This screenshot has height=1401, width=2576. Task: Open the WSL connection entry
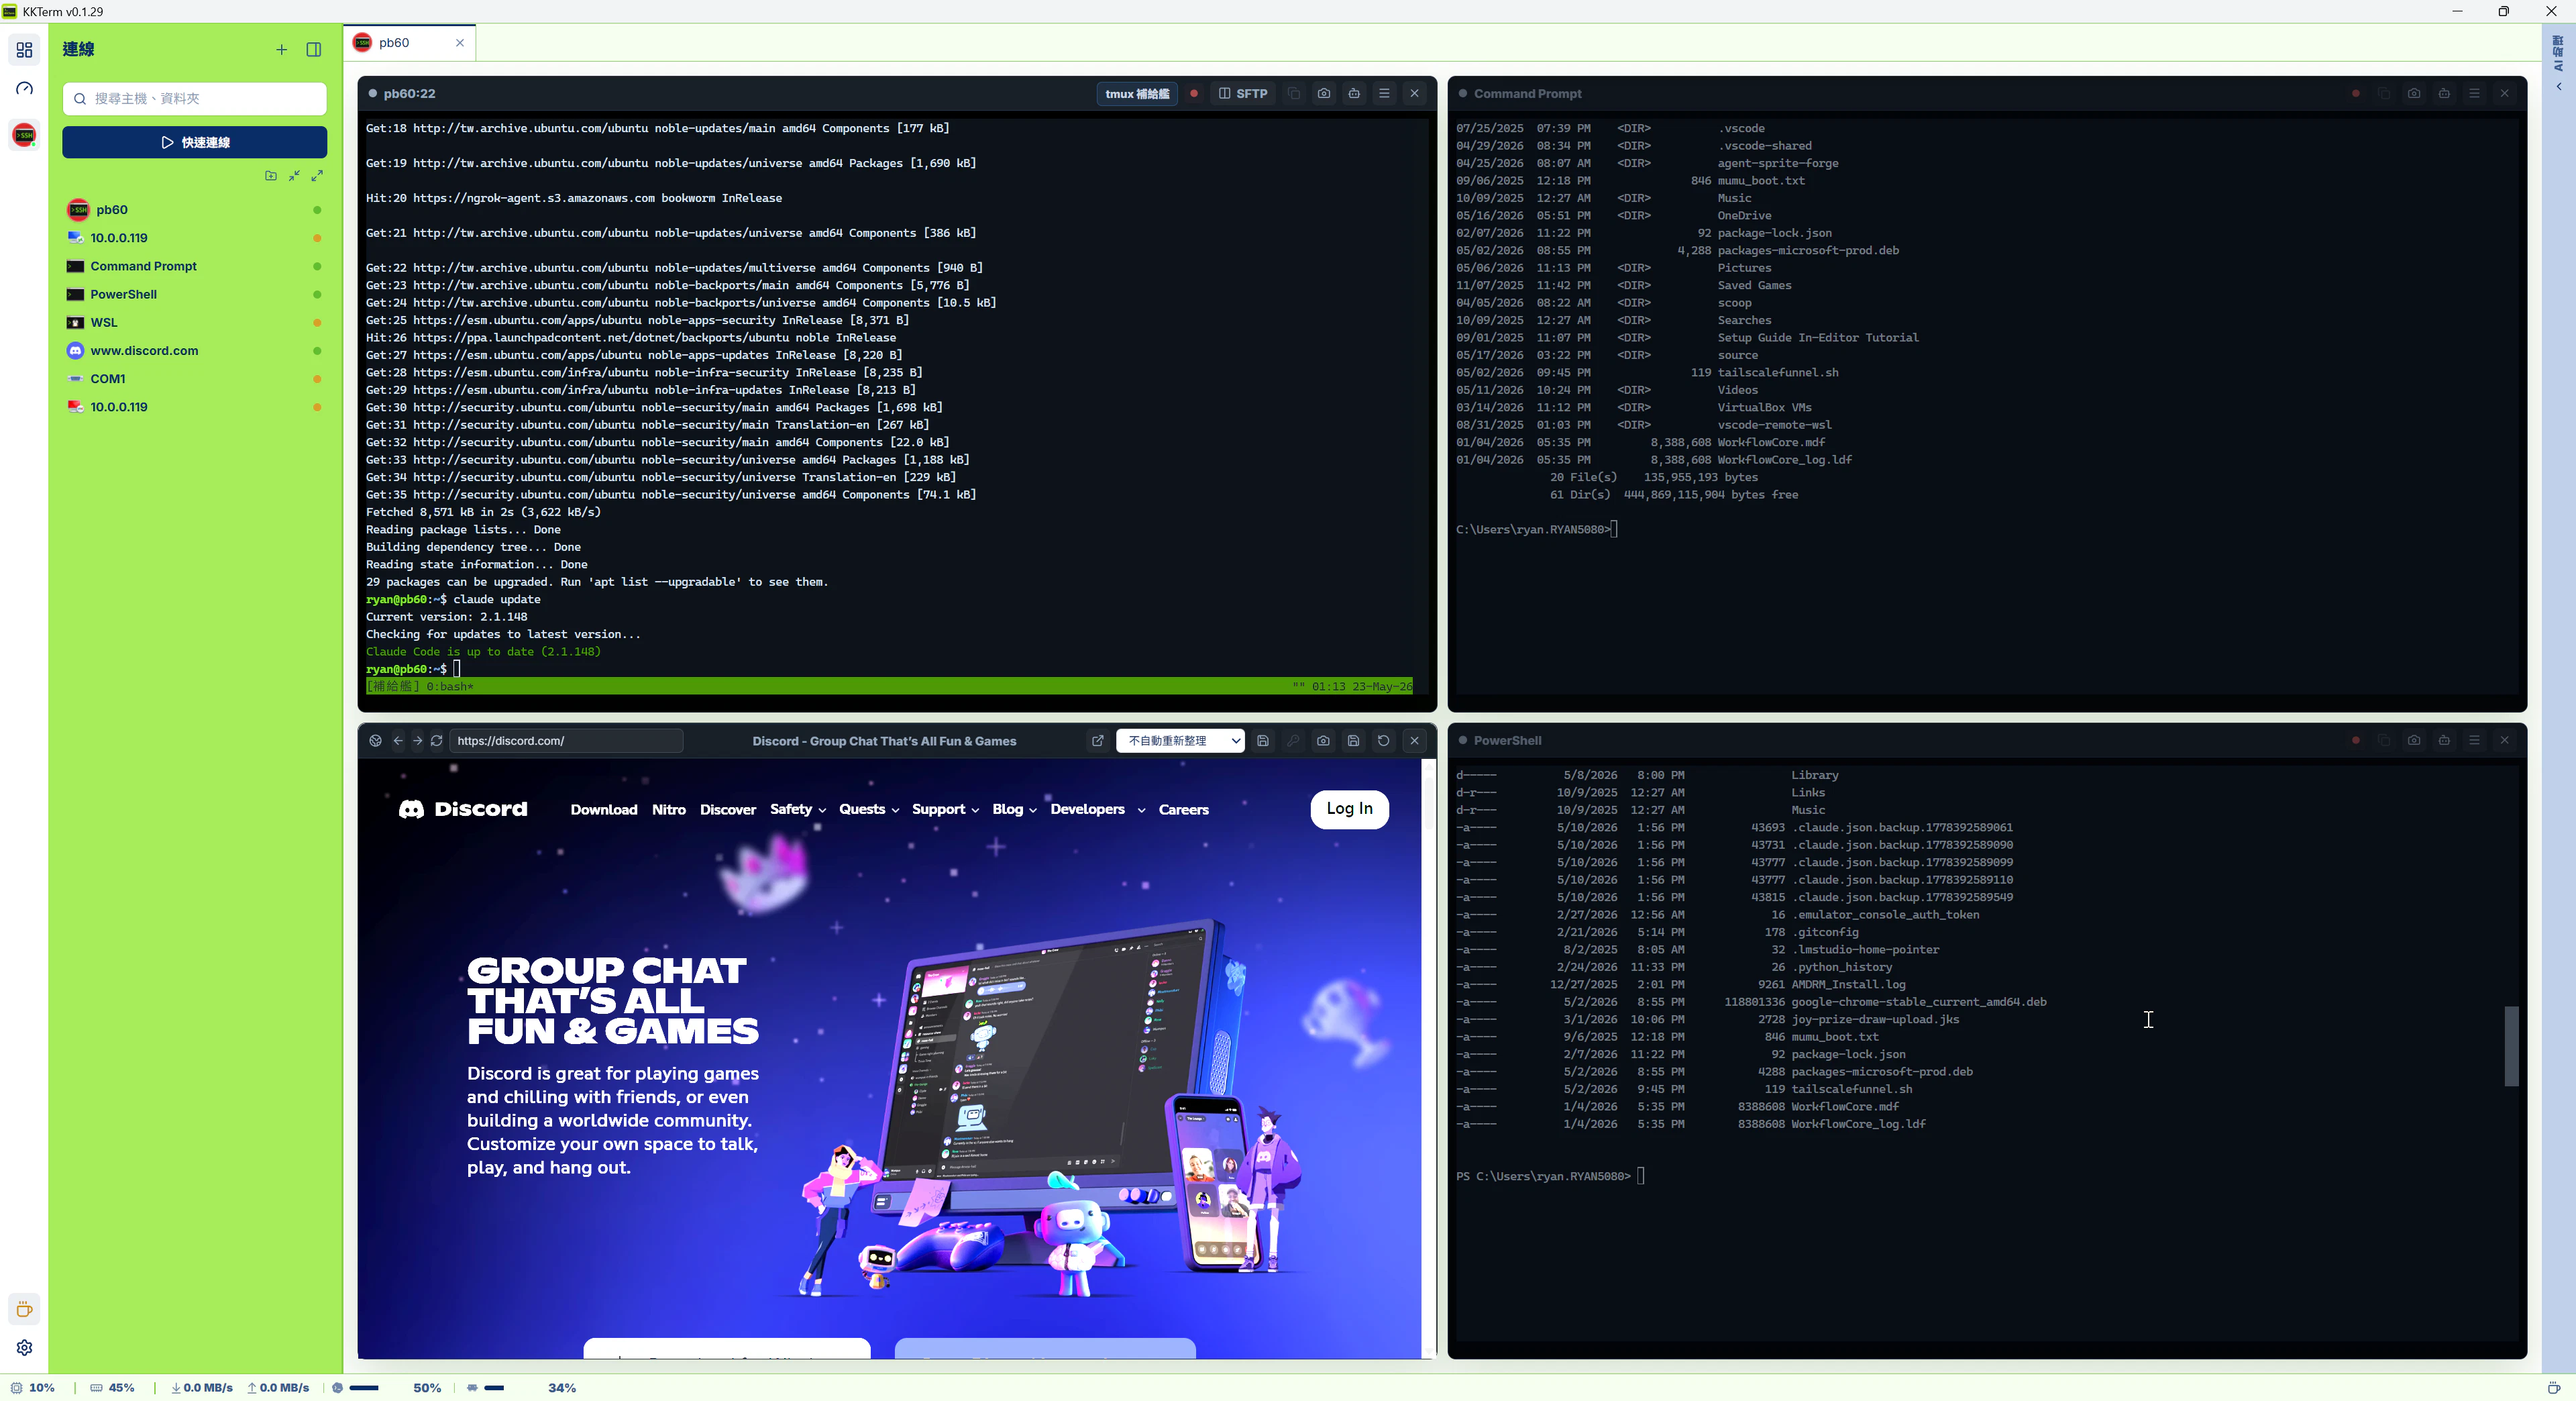click(x=194, y=322)
